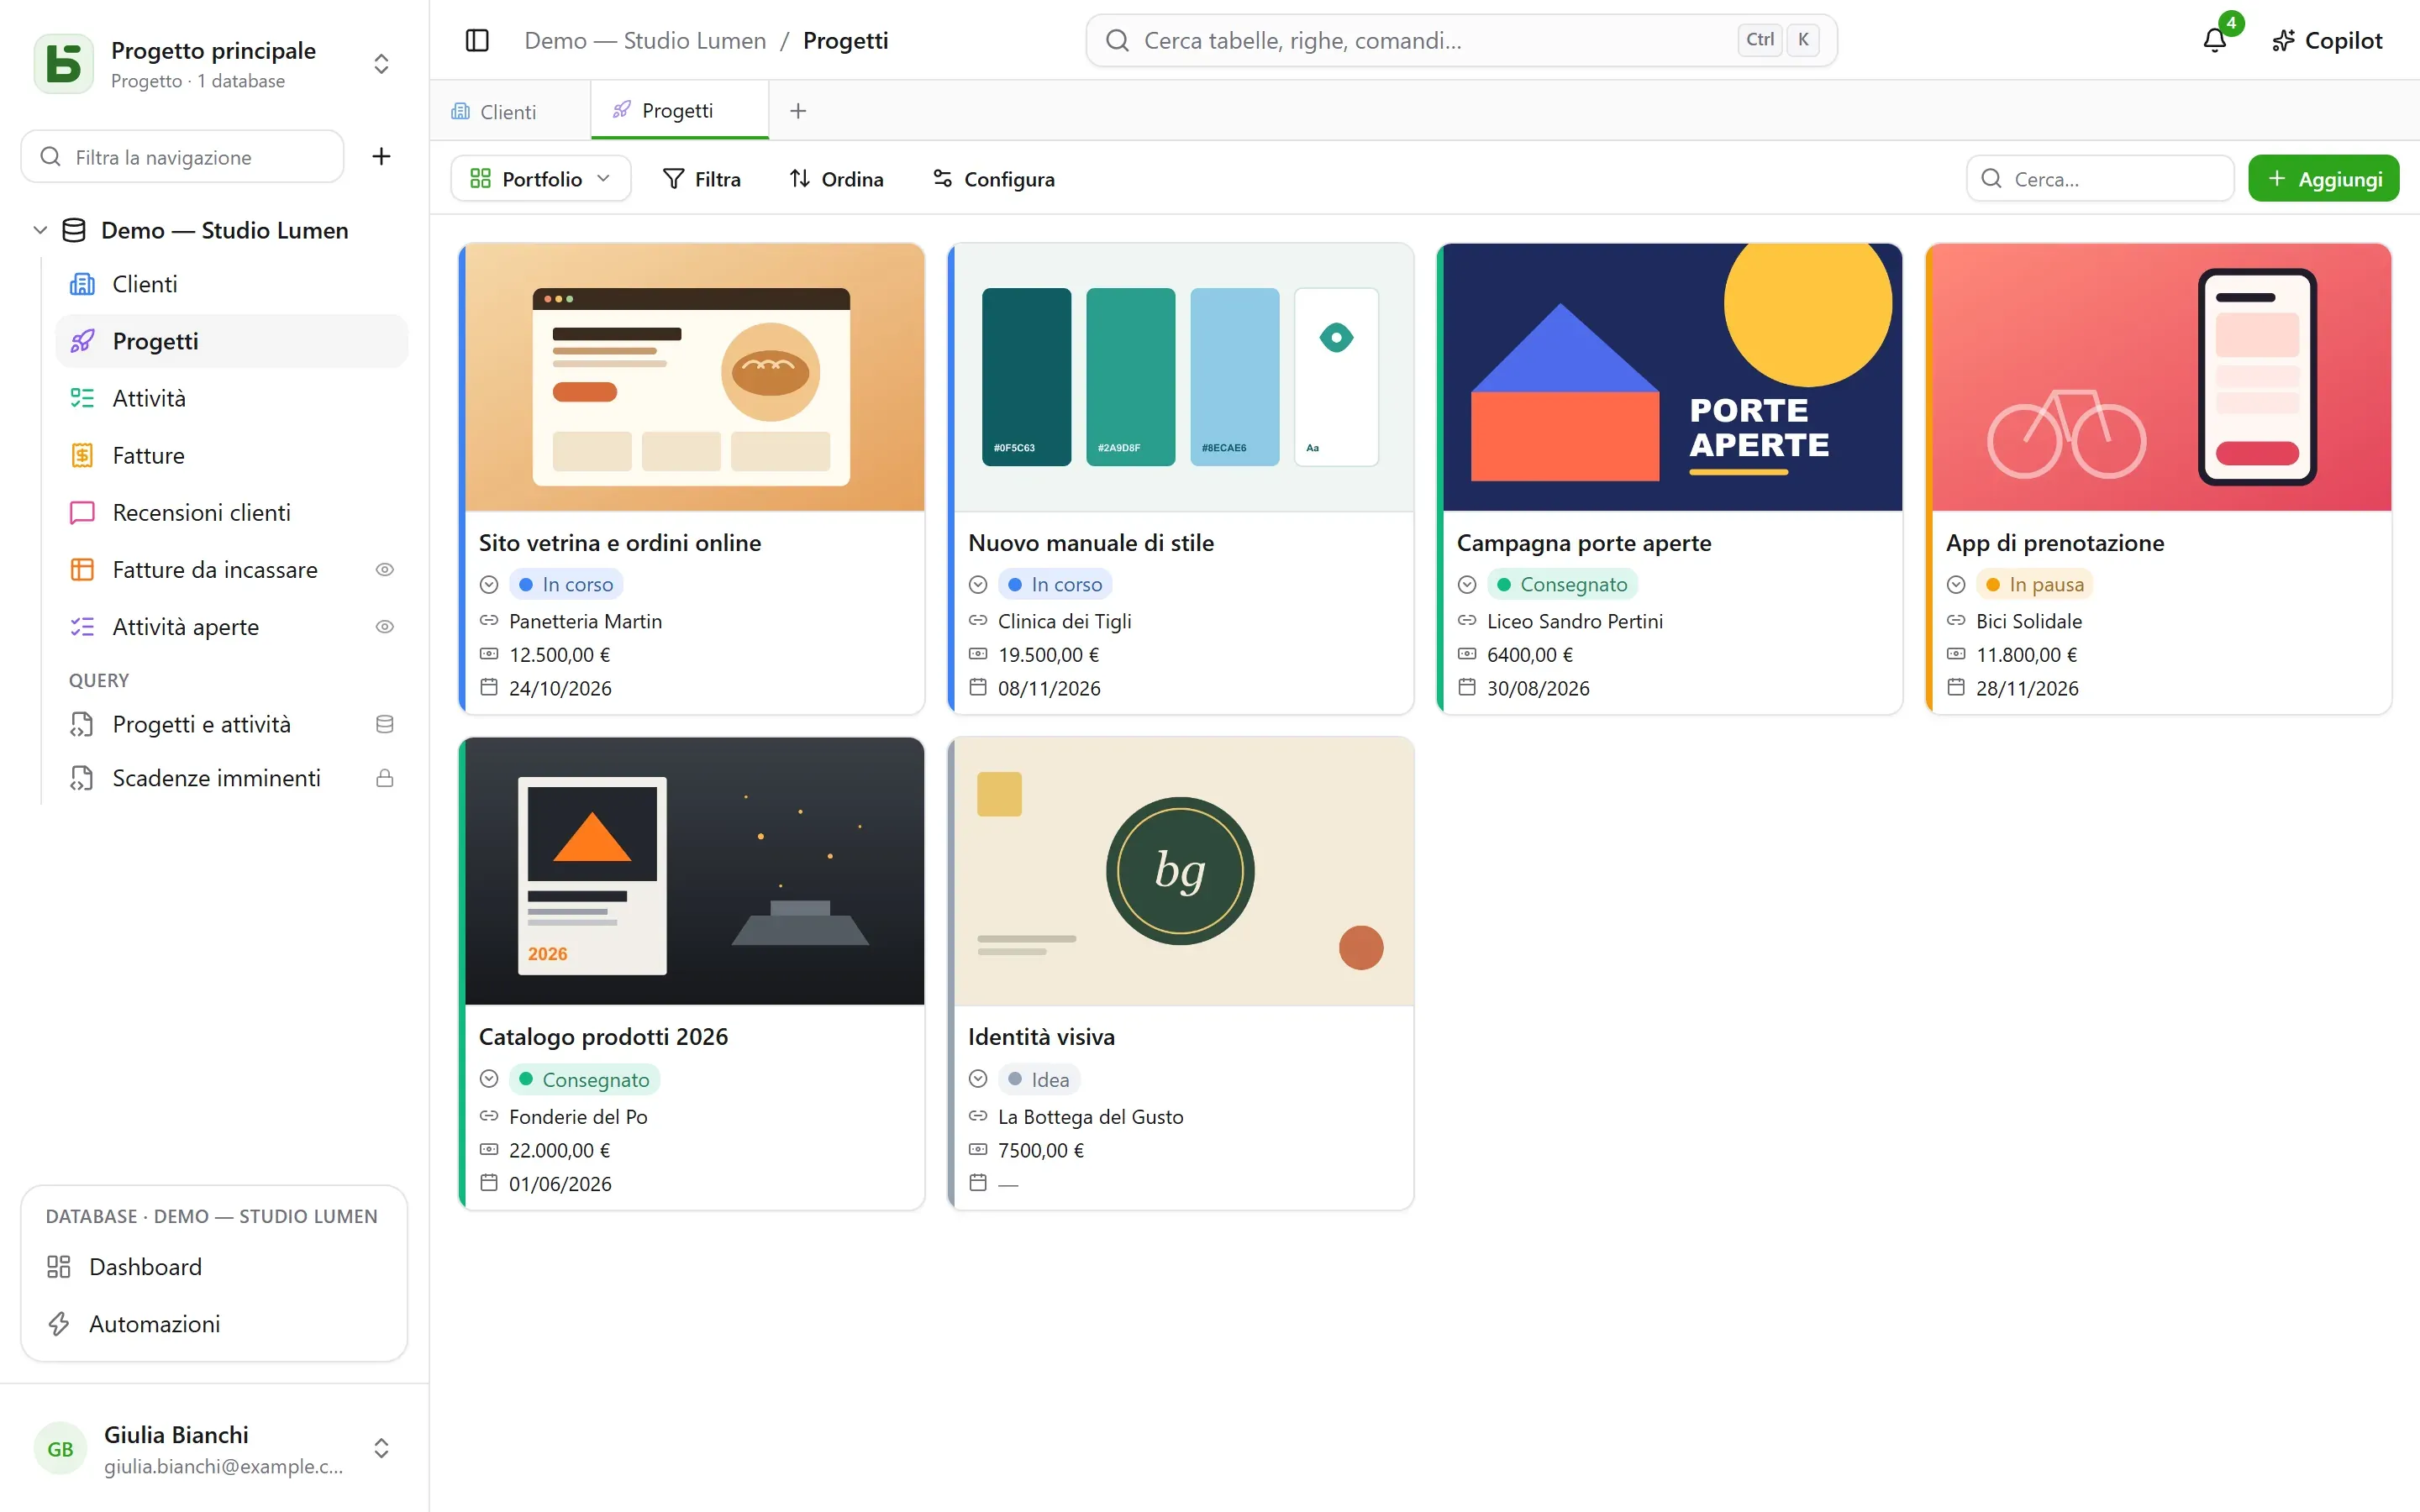Click the Ordina sort button
The height and width of the screenshot is (1512, 2420).
click(836, 178)
